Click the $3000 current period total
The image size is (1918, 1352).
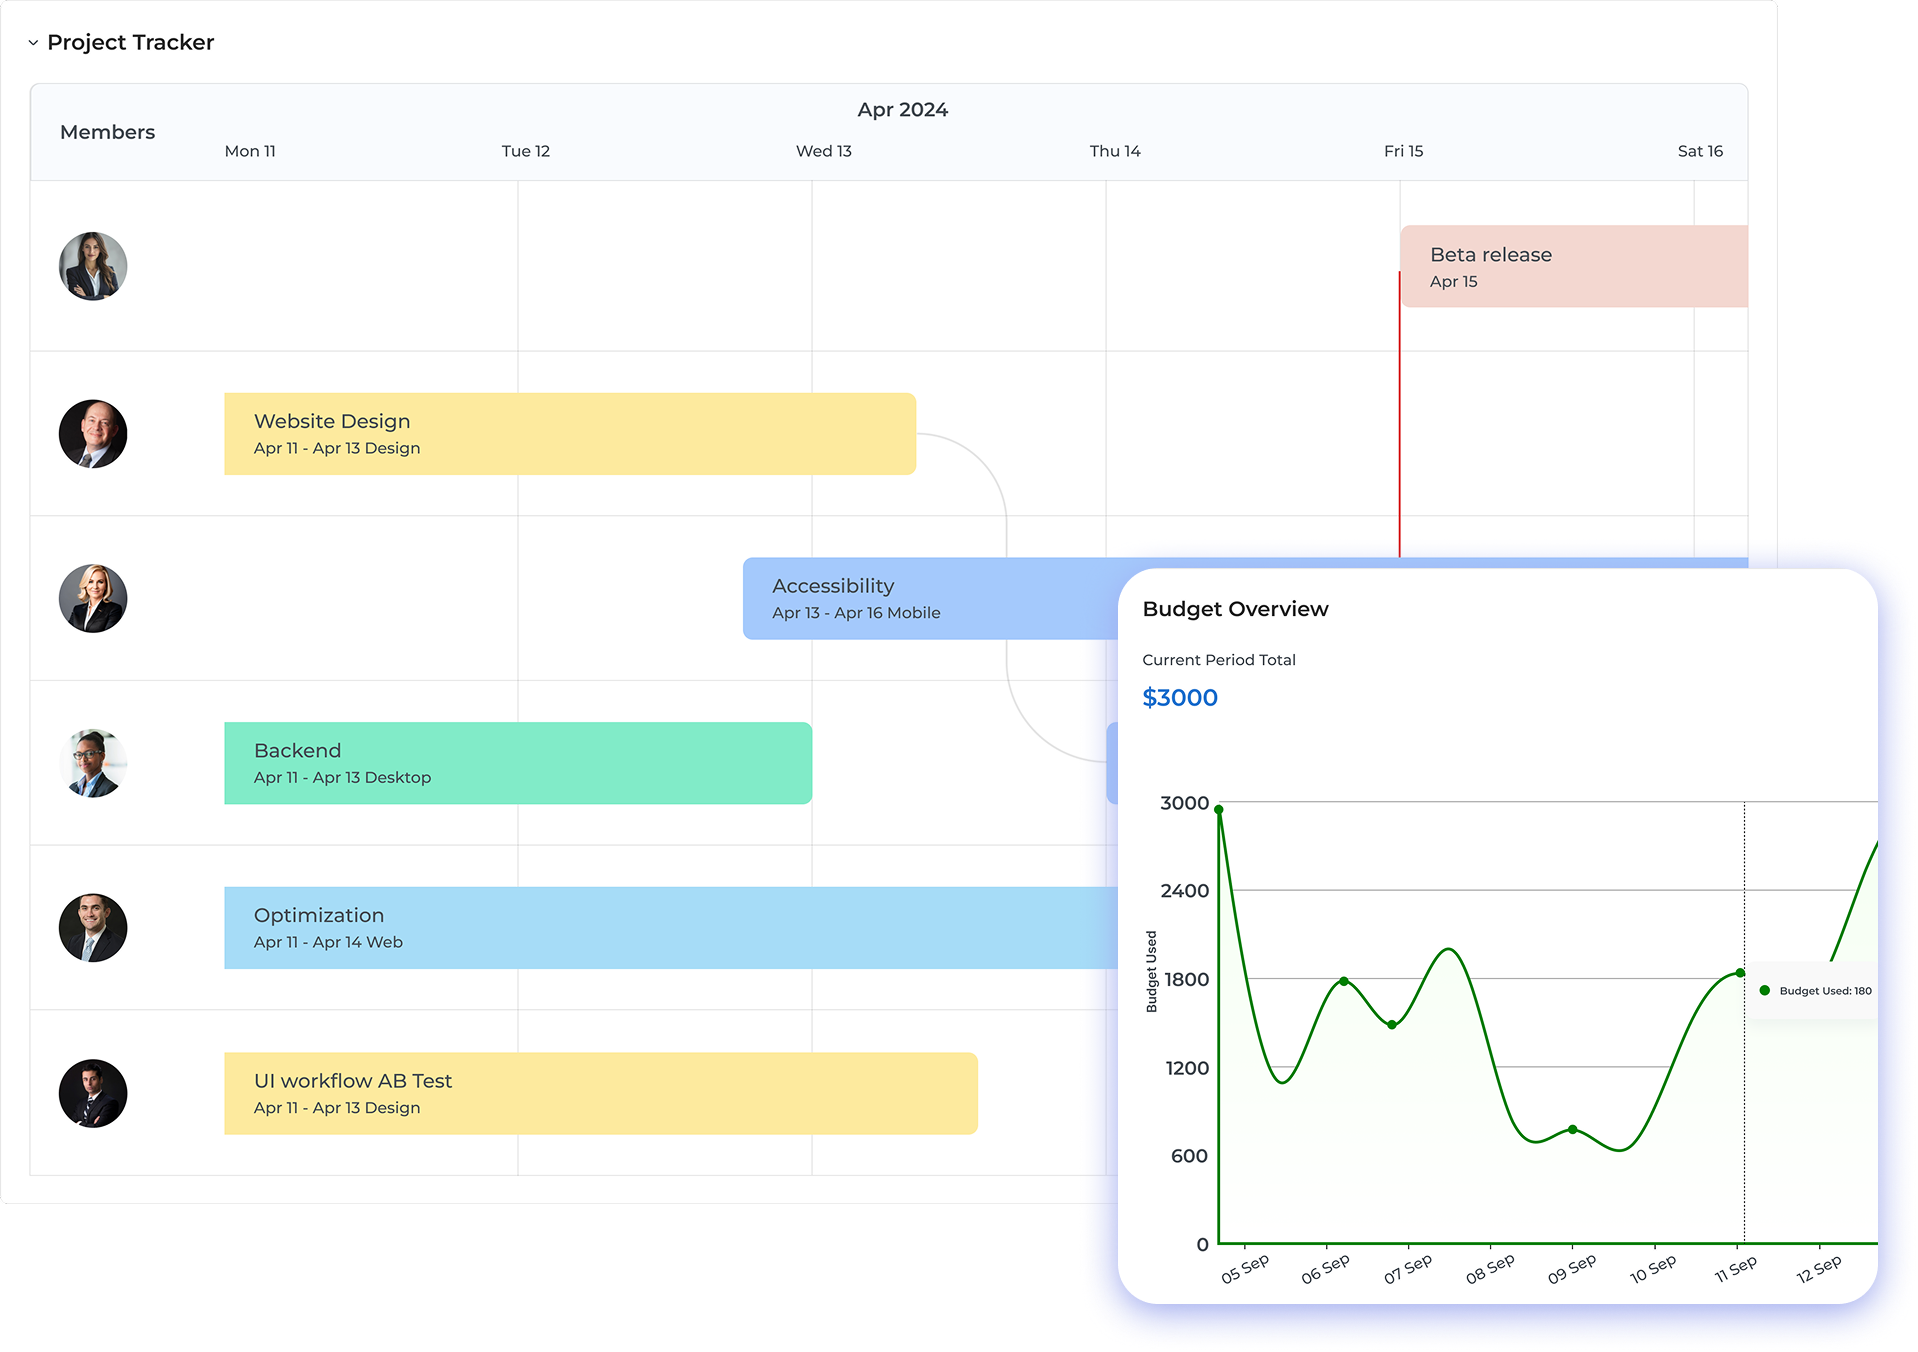point(1181,697)
